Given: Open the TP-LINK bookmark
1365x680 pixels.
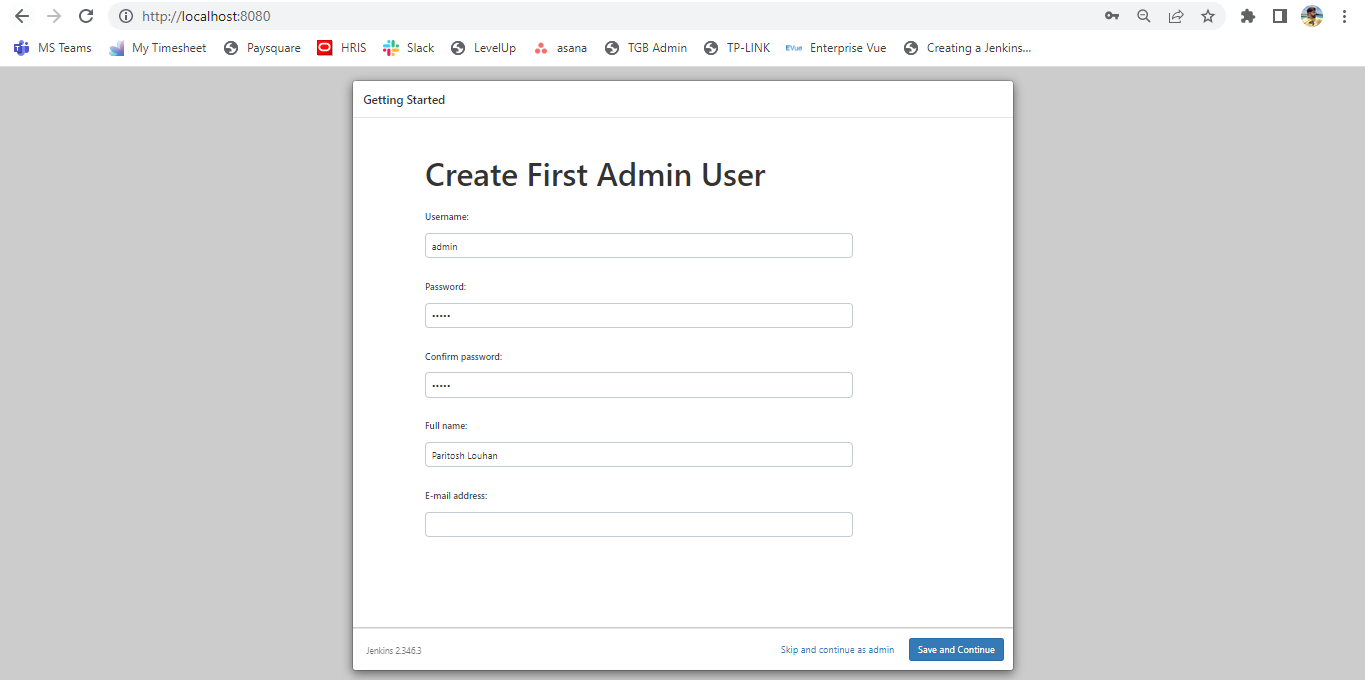Looking at the screenshot, I should click(x=737, y=47).
